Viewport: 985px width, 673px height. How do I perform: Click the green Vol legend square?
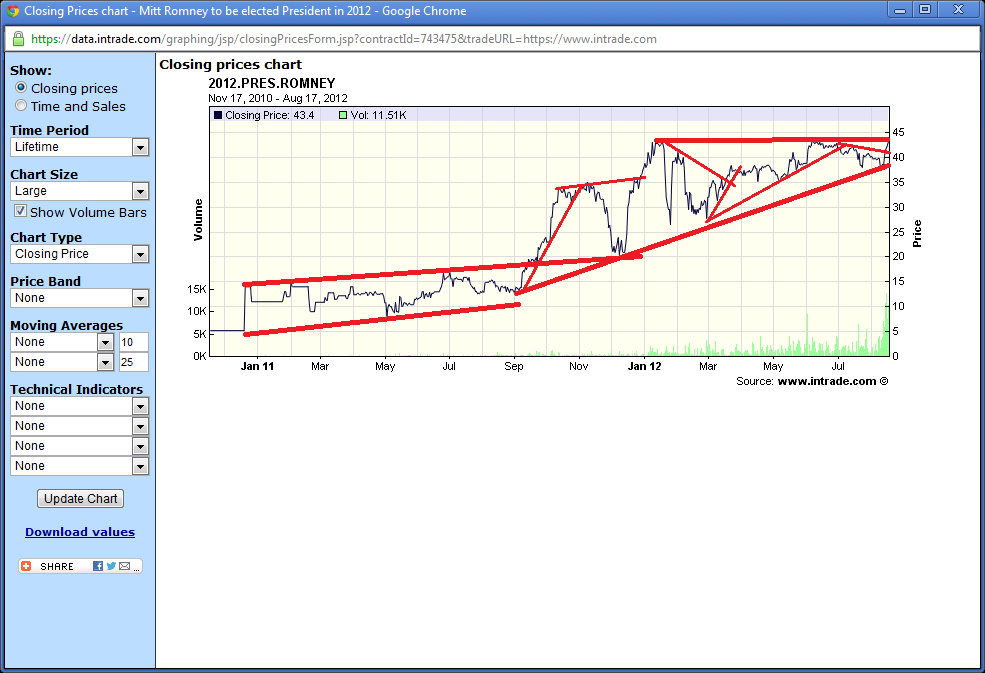click(x=342, y=115)
